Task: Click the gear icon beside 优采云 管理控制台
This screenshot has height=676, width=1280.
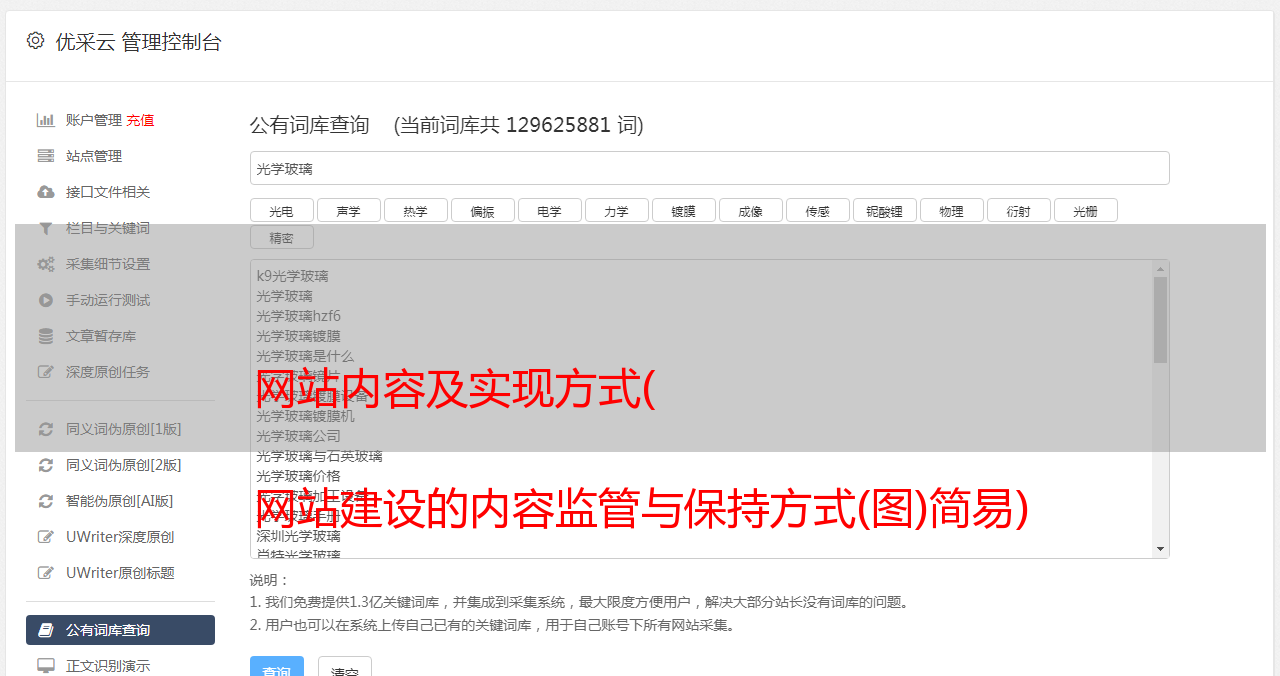Action: tap(36, 41)
